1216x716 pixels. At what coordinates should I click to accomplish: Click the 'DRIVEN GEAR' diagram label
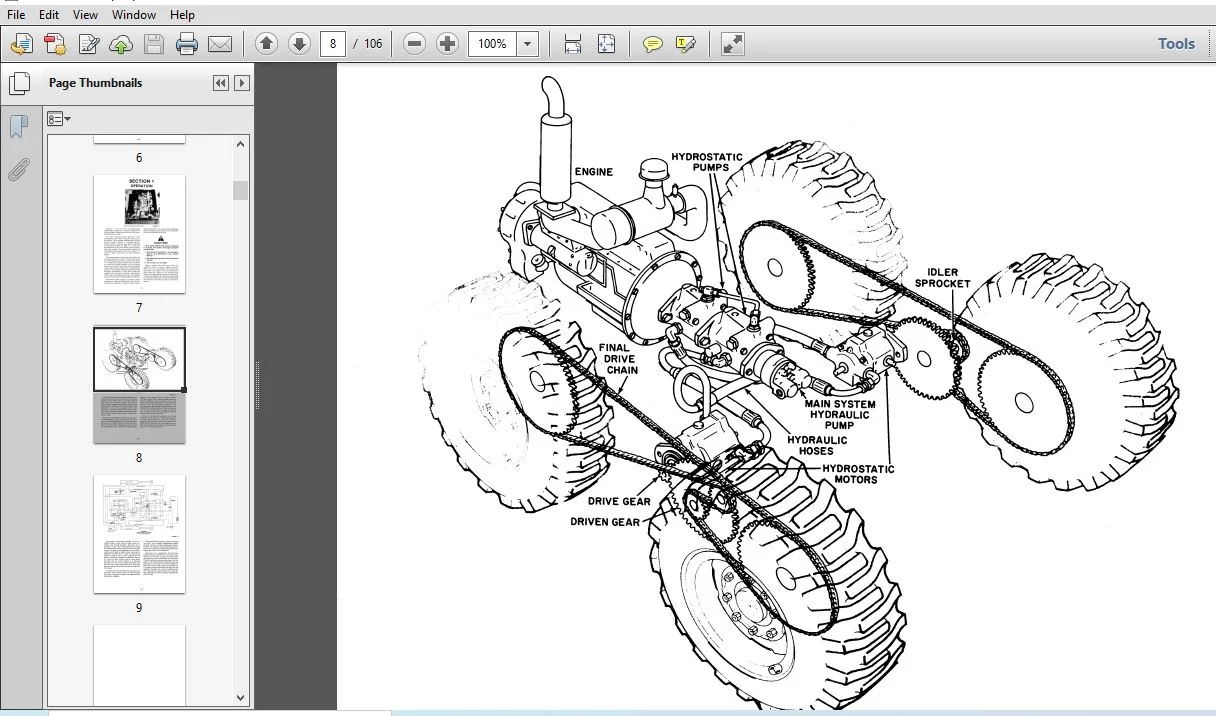605,522
